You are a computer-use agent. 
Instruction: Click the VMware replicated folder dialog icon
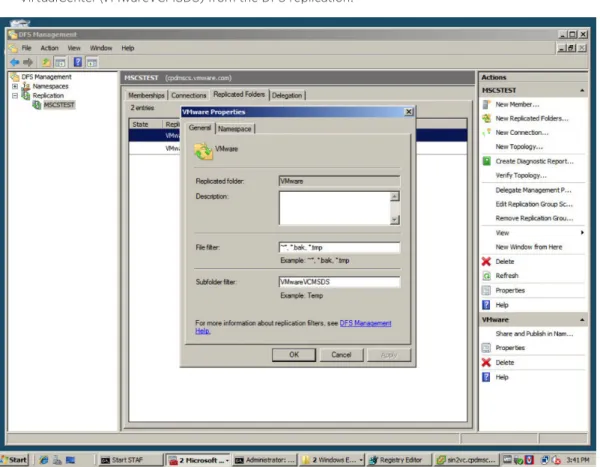pyautogui.click(x=203, y=151)
